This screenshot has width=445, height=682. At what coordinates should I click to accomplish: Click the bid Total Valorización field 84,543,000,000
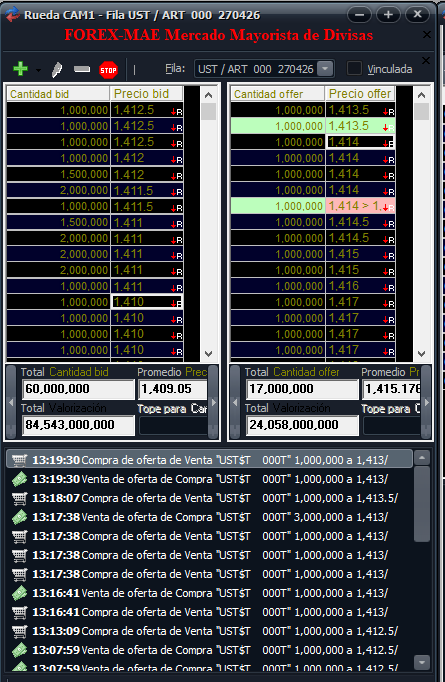tap(78, 425)
